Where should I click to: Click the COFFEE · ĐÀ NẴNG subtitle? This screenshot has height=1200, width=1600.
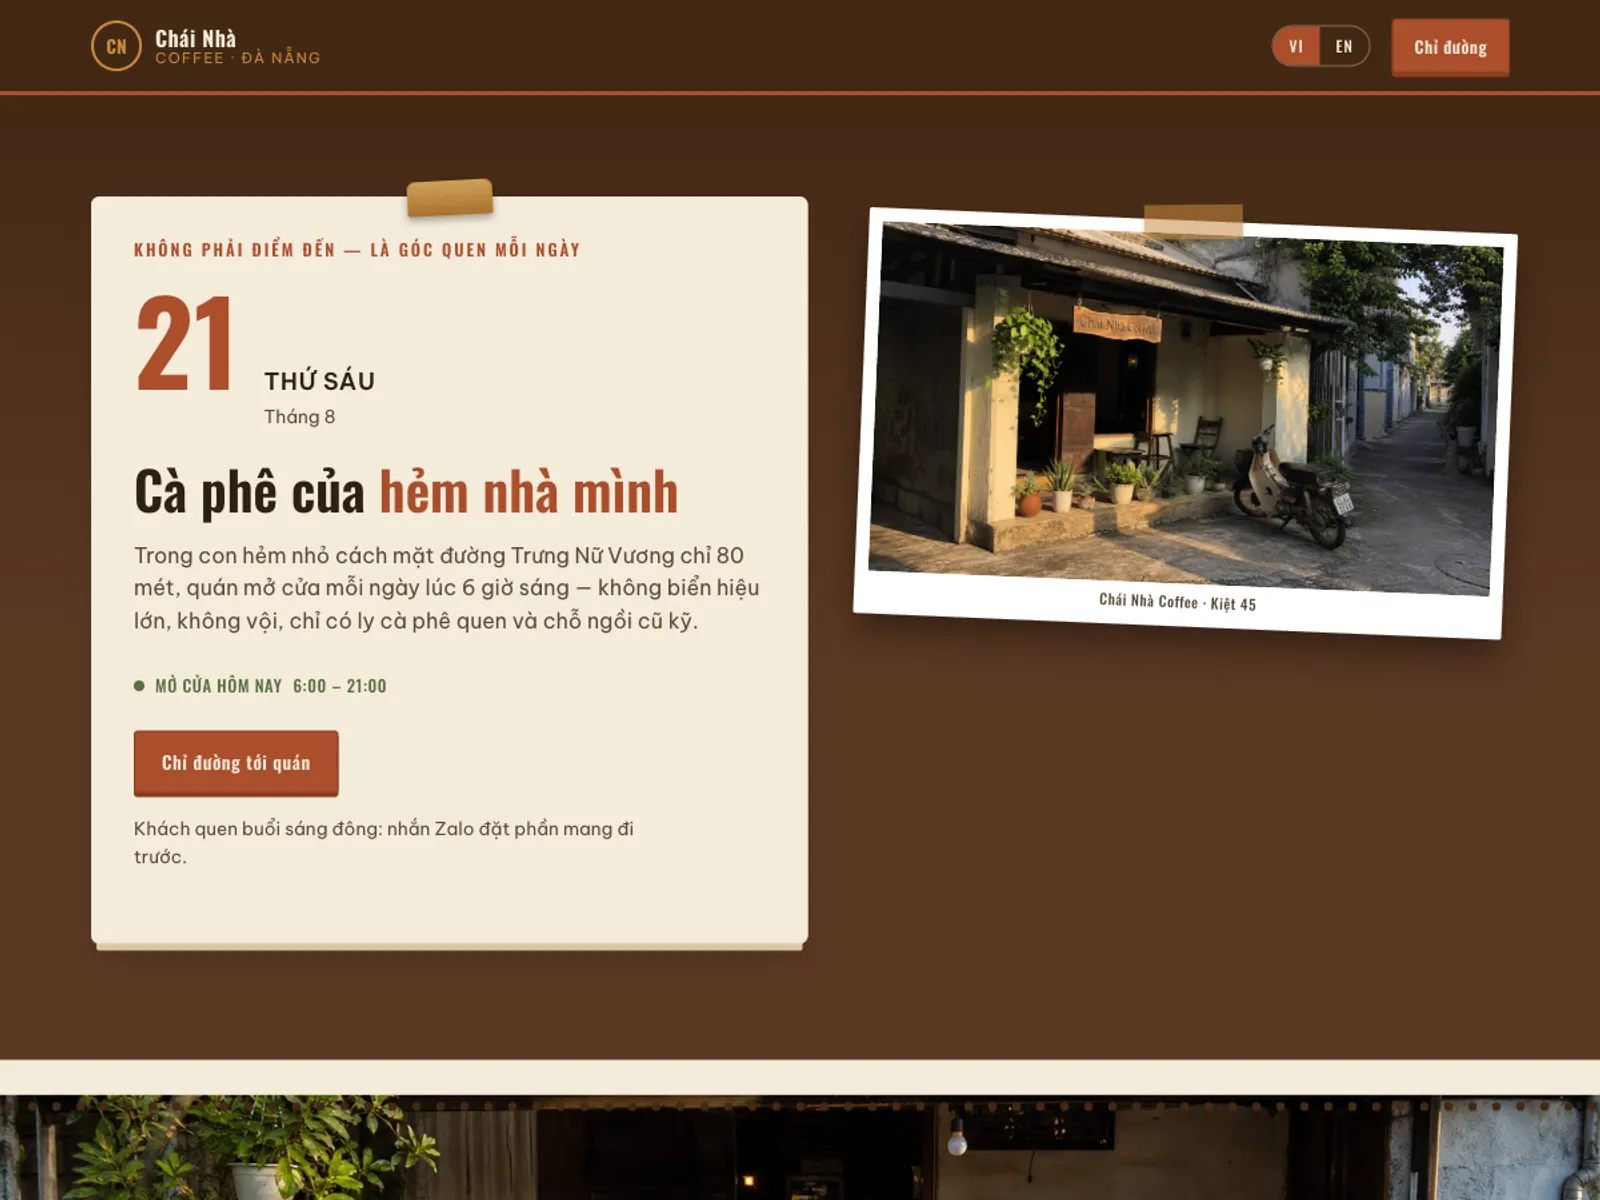click(238, 58)
